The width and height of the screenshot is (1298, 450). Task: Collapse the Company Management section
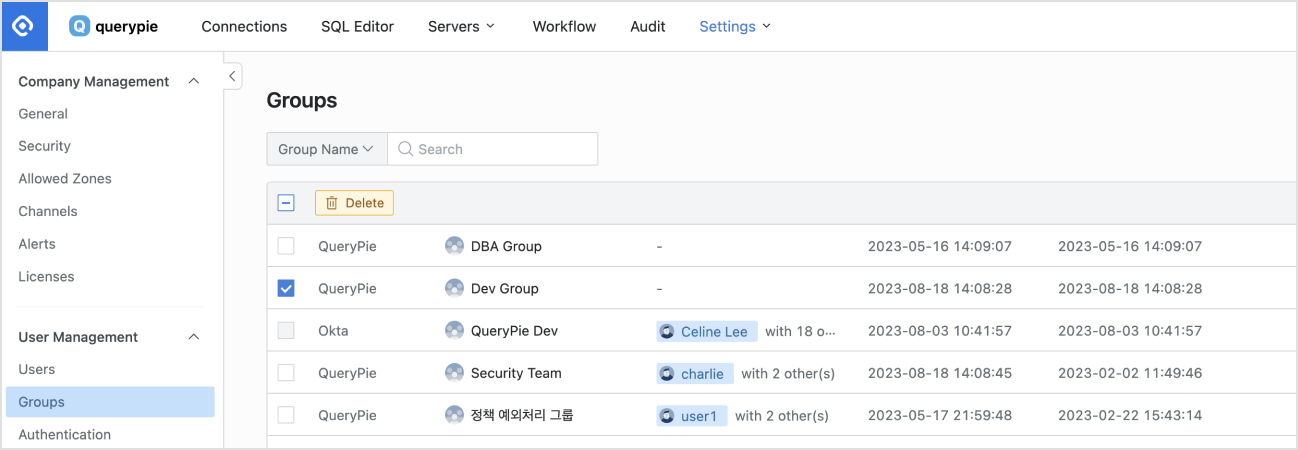[194, 81]
